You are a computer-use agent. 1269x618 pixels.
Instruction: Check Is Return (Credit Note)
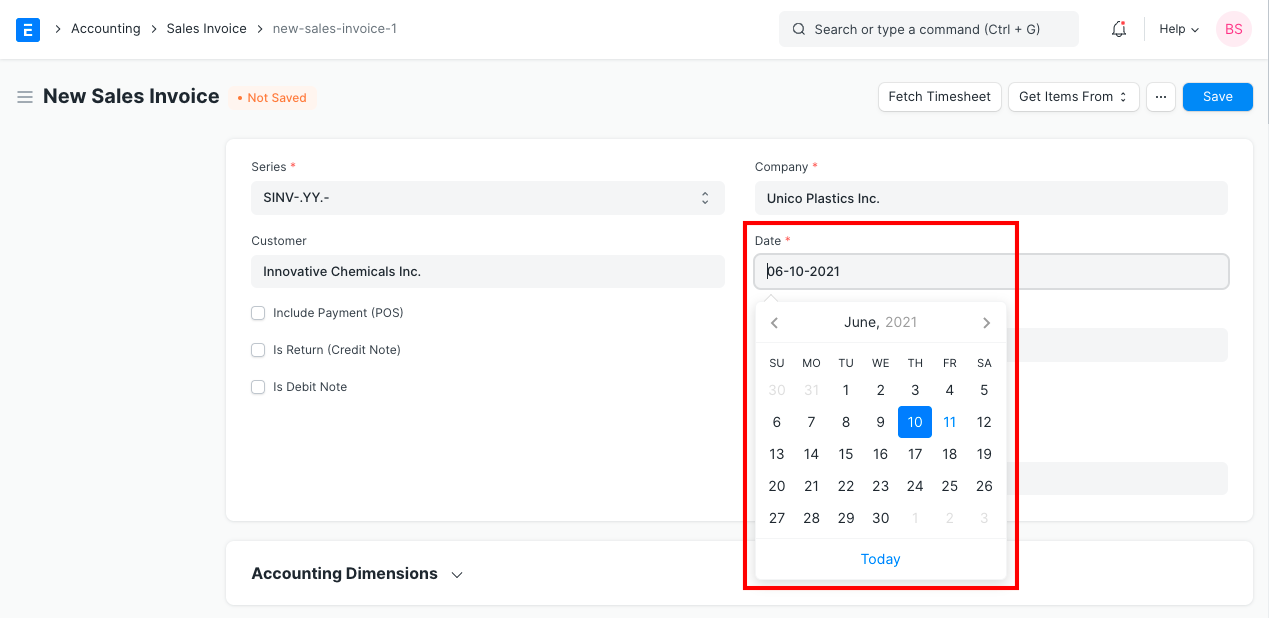click(257, 350)
